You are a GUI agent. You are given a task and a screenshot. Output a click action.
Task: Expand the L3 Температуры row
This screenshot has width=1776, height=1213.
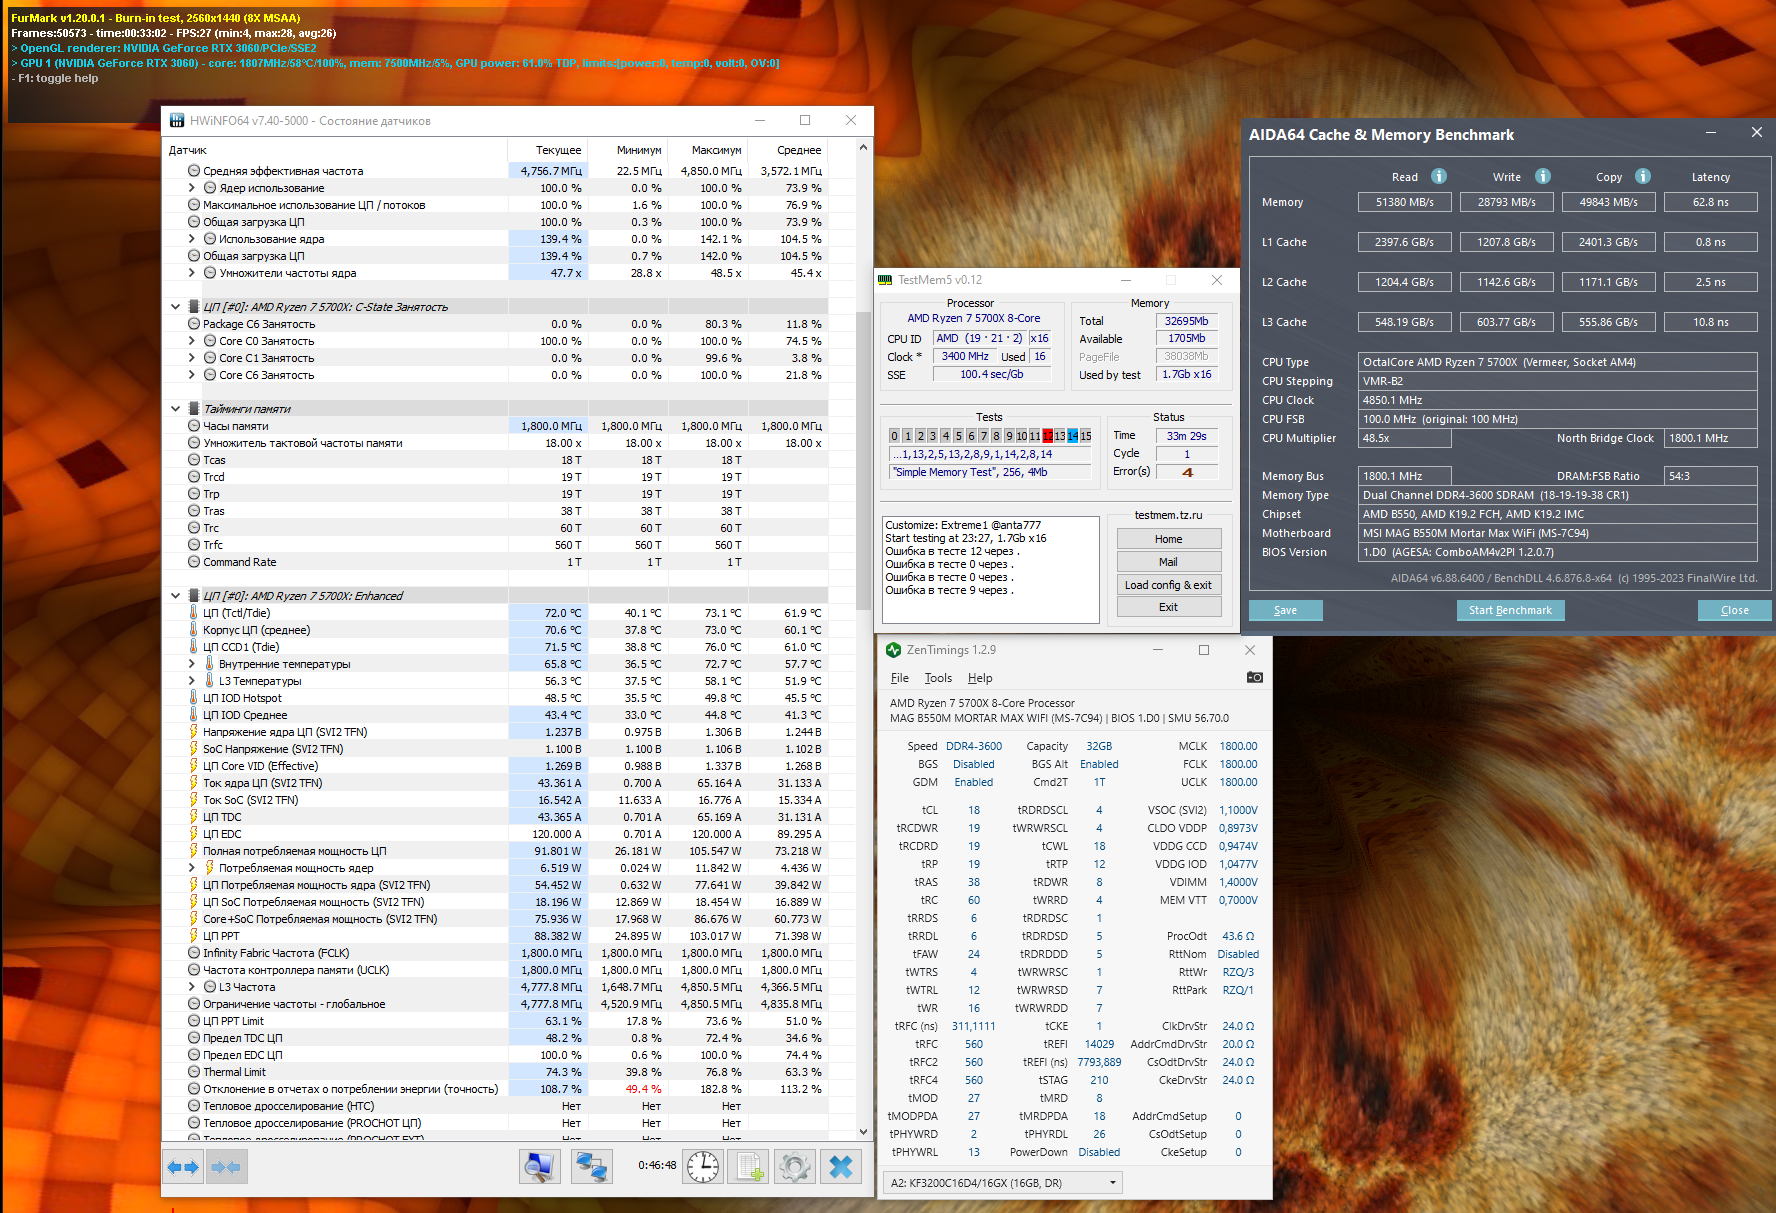(191, 681)
